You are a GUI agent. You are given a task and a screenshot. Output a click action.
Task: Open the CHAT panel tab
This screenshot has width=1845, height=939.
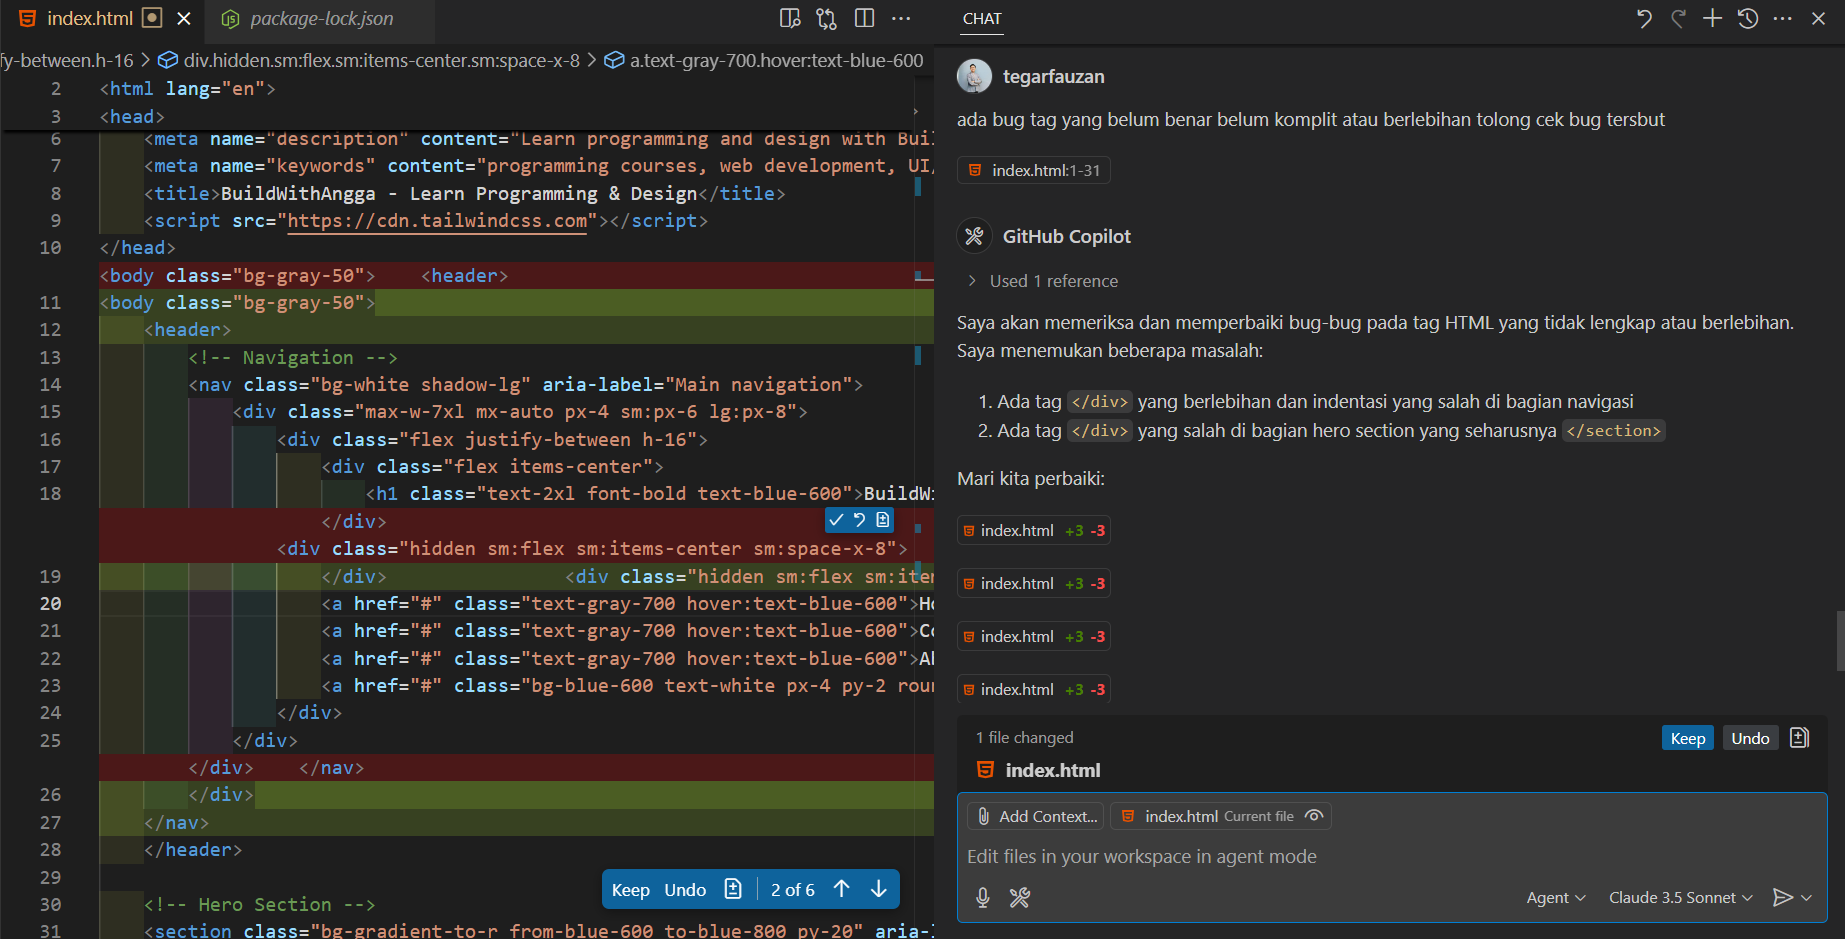982,18
